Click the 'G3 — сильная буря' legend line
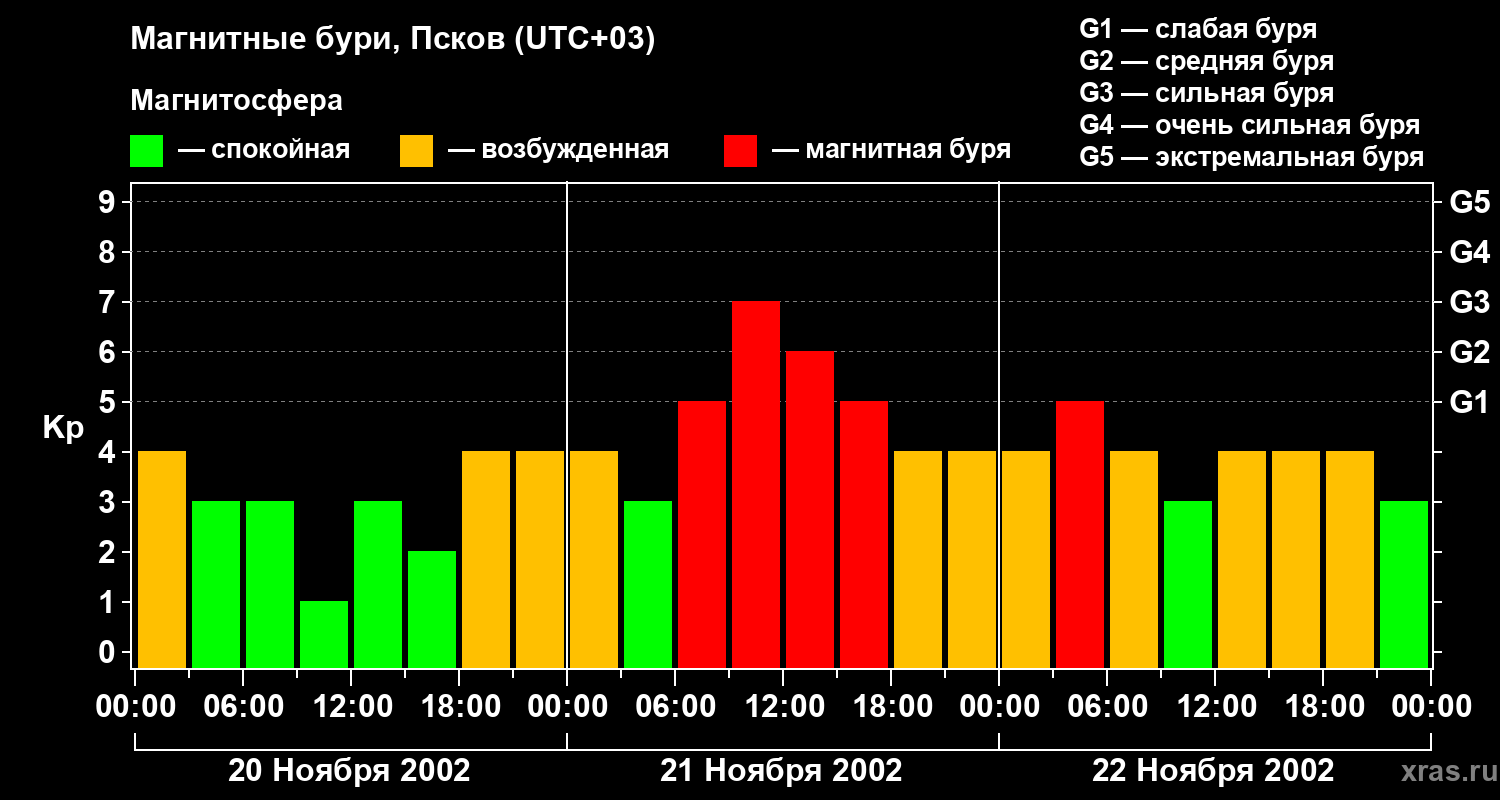This screenshot has width=1500, height=800. (1206, 93)
